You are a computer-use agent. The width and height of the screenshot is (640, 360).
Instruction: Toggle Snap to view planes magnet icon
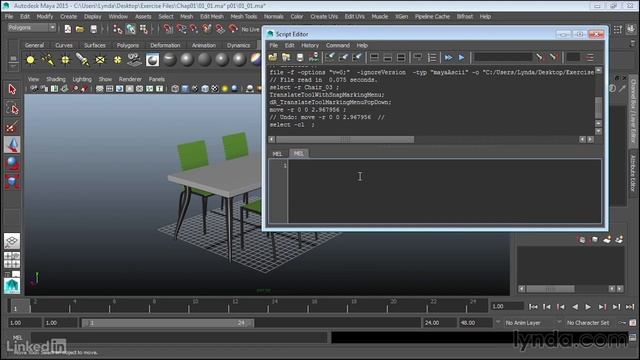(220, 29)
